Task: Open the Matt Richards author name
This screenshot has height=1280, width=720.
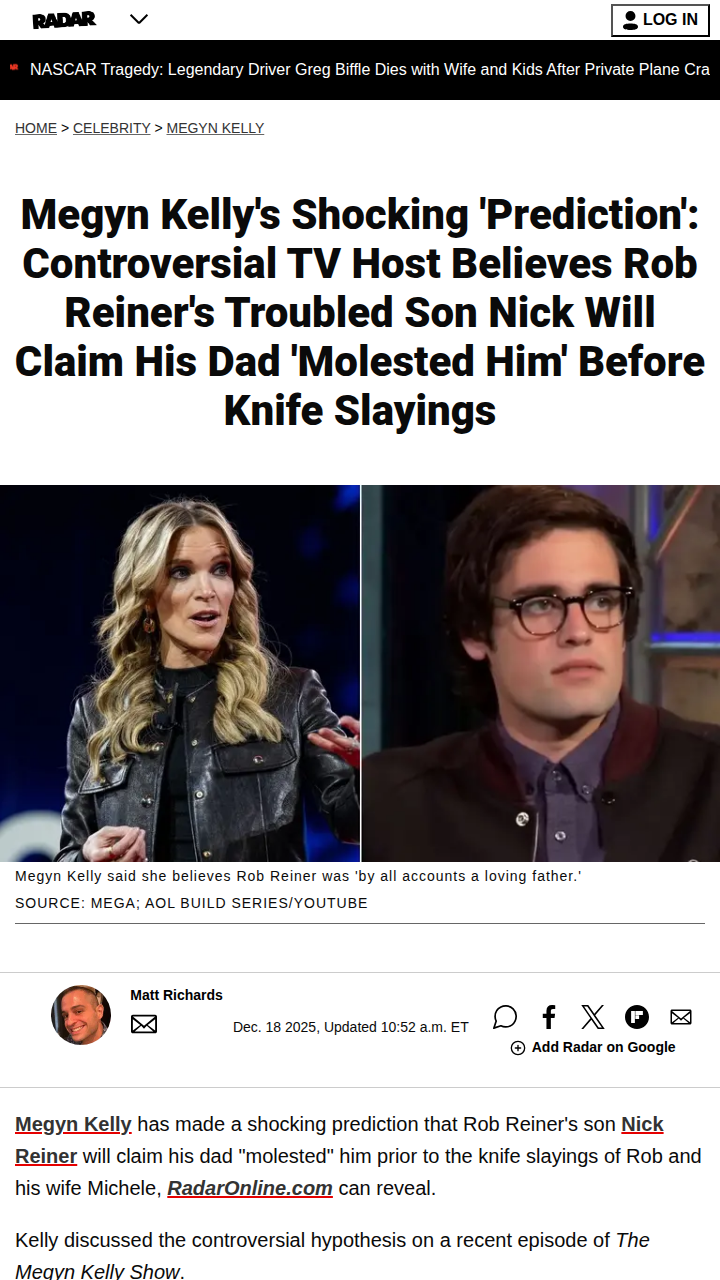Action: 176,995
